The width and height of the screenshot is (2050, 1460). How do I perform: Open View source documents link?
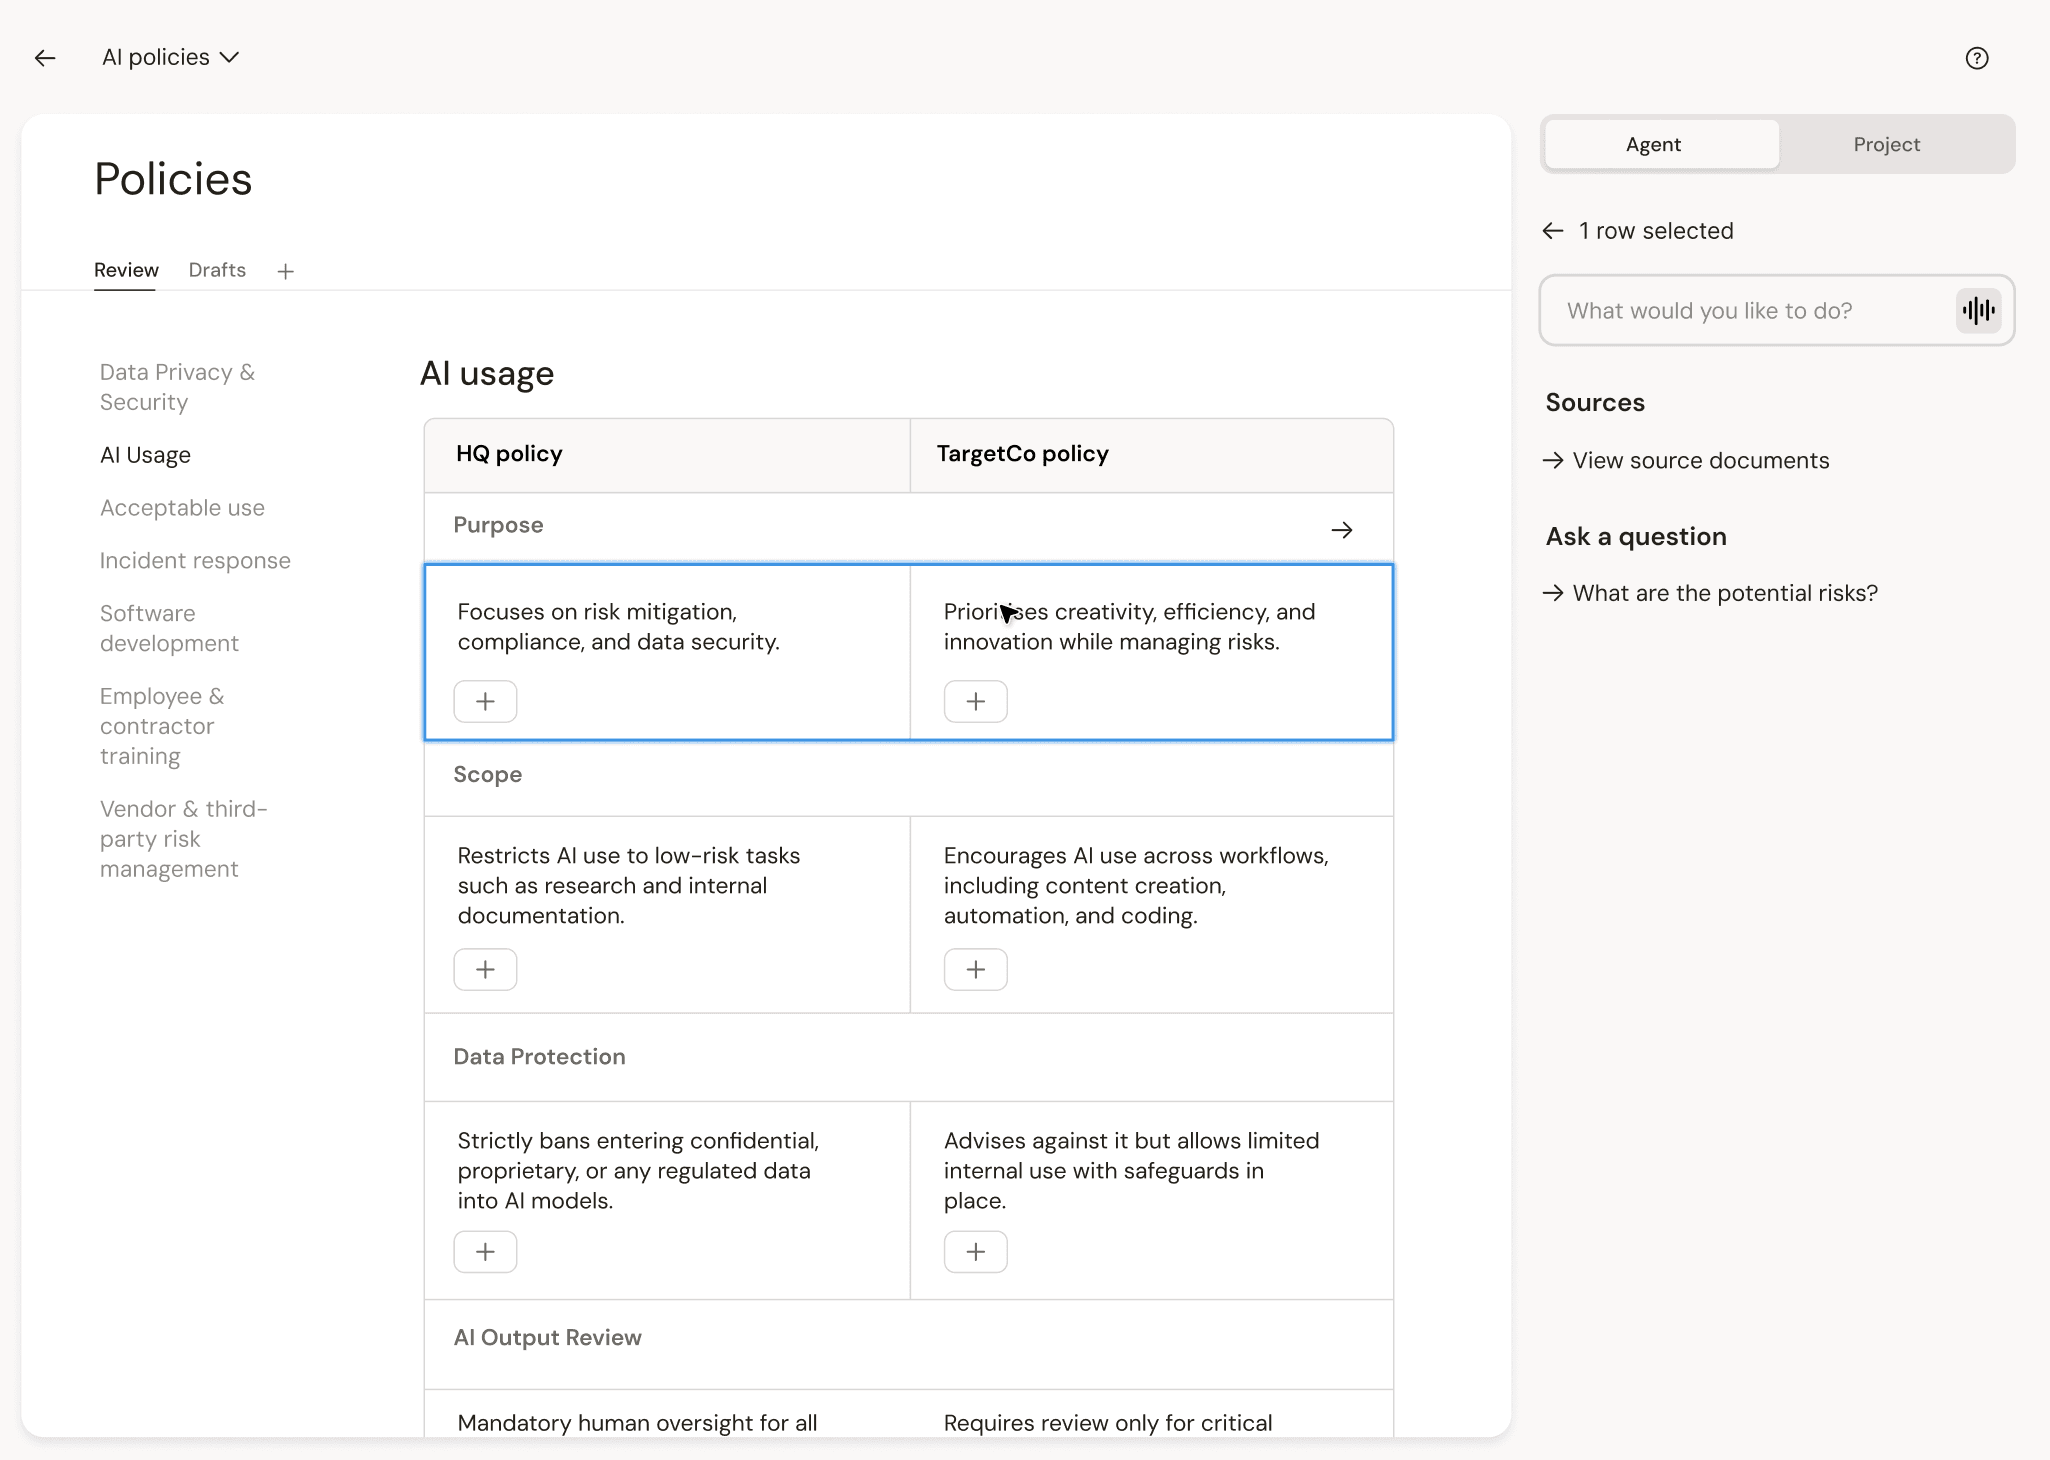pyautogui.click(x=1686, y=461)
